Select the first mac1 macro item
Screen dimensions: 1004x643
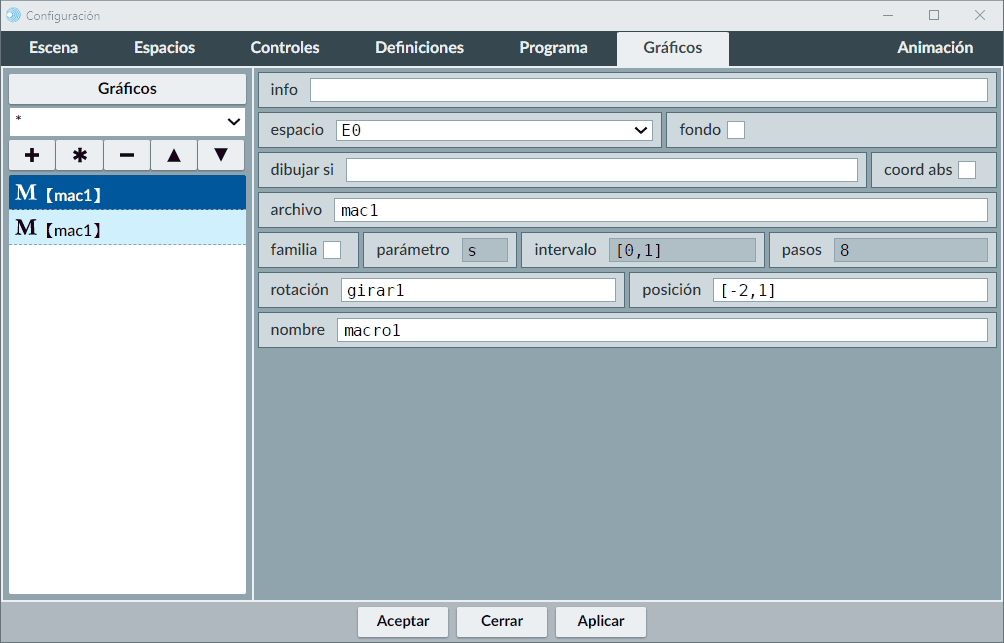127,193
